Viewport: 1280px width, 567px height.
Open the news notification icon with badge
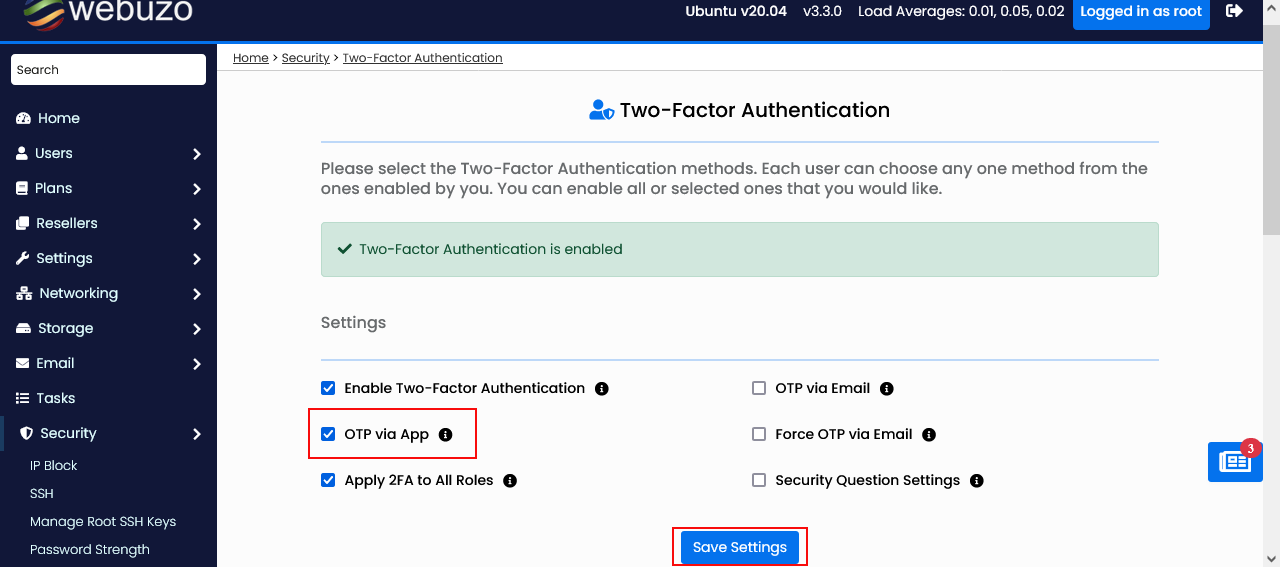1235,461
